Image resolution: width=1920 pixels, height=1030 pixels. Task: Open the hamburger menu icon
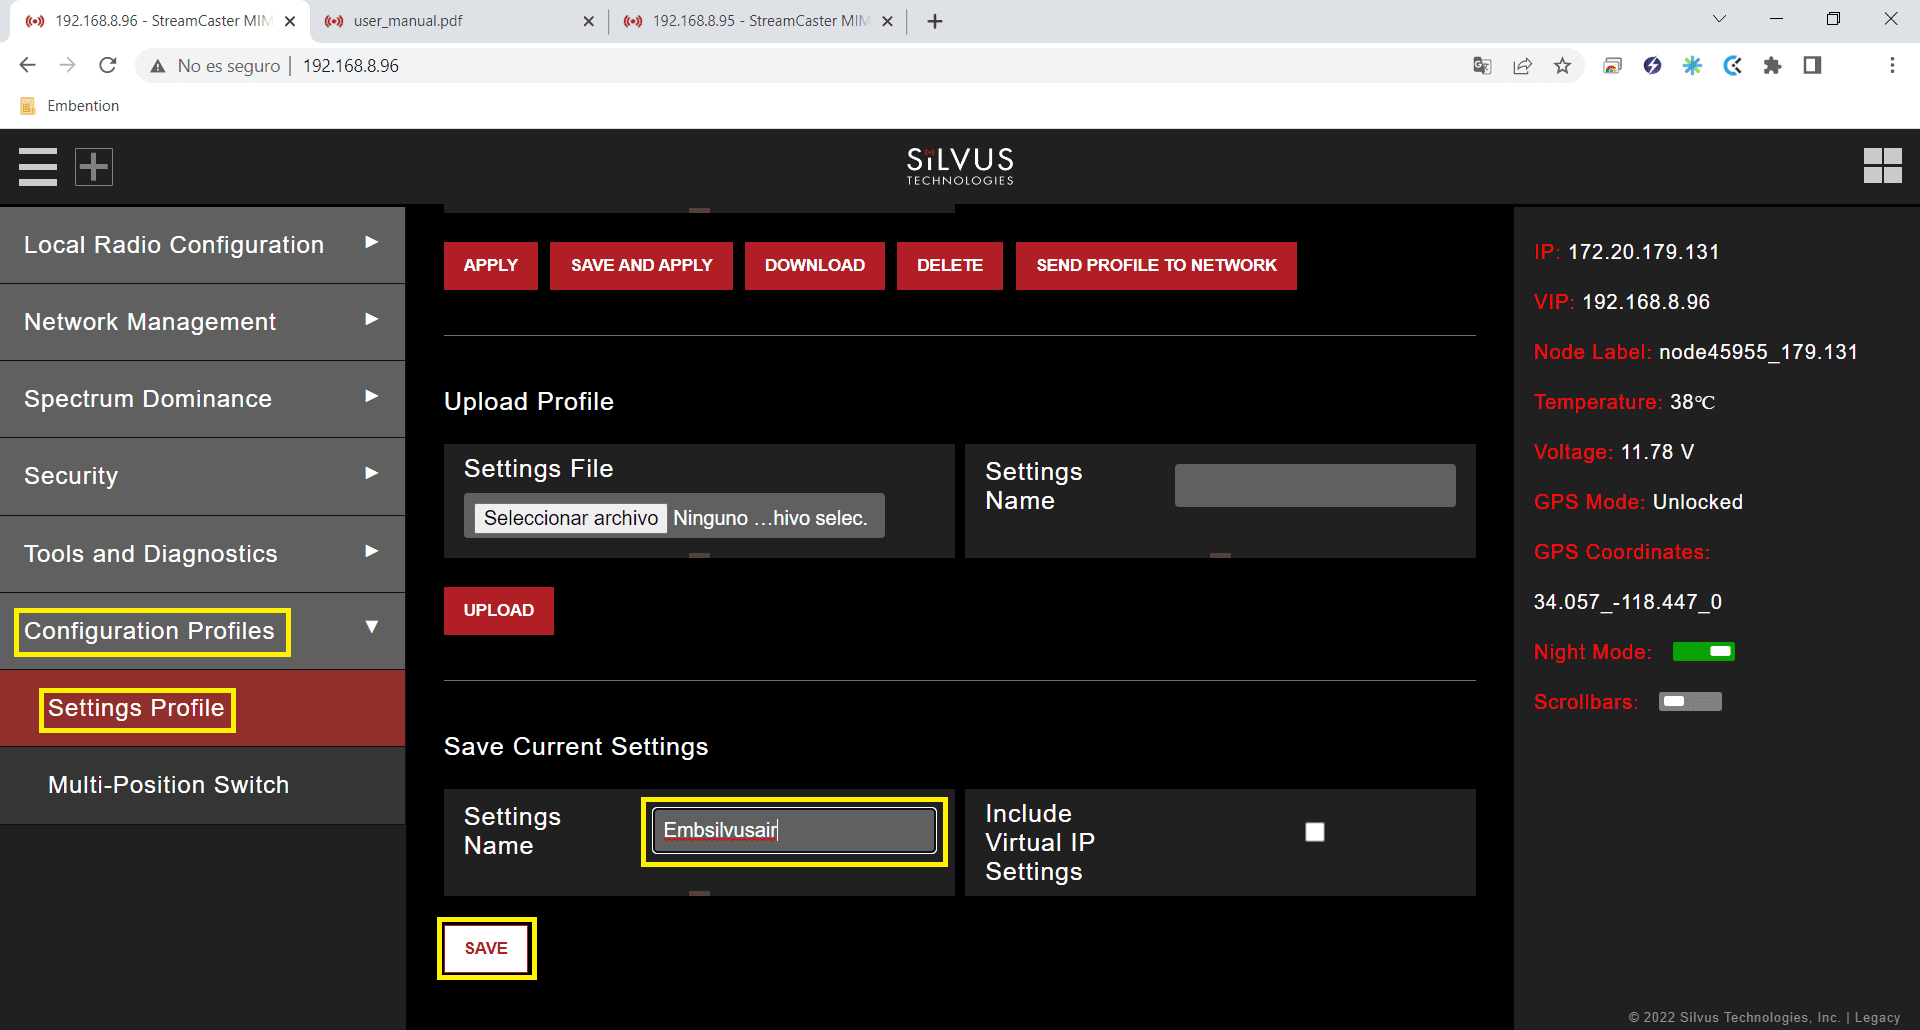38,167
